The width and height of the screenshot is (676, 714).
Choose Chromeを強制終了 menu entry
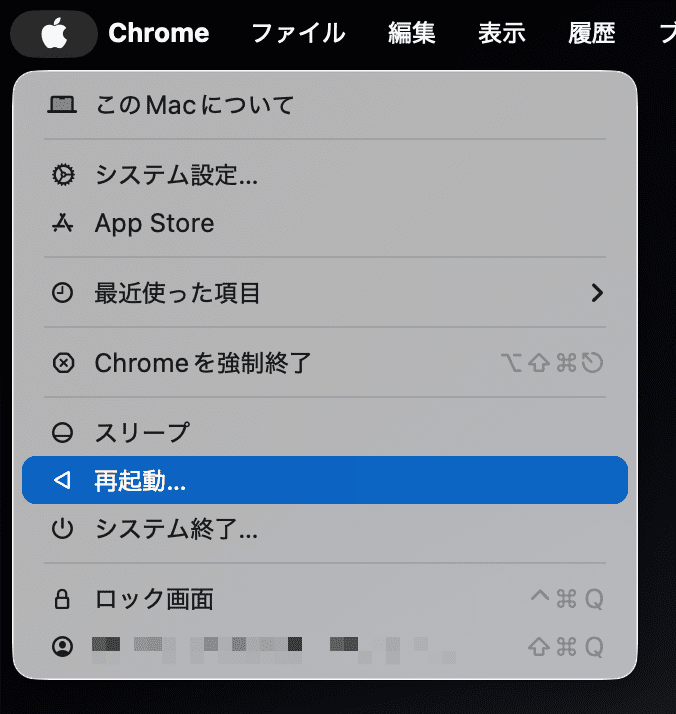325,363
